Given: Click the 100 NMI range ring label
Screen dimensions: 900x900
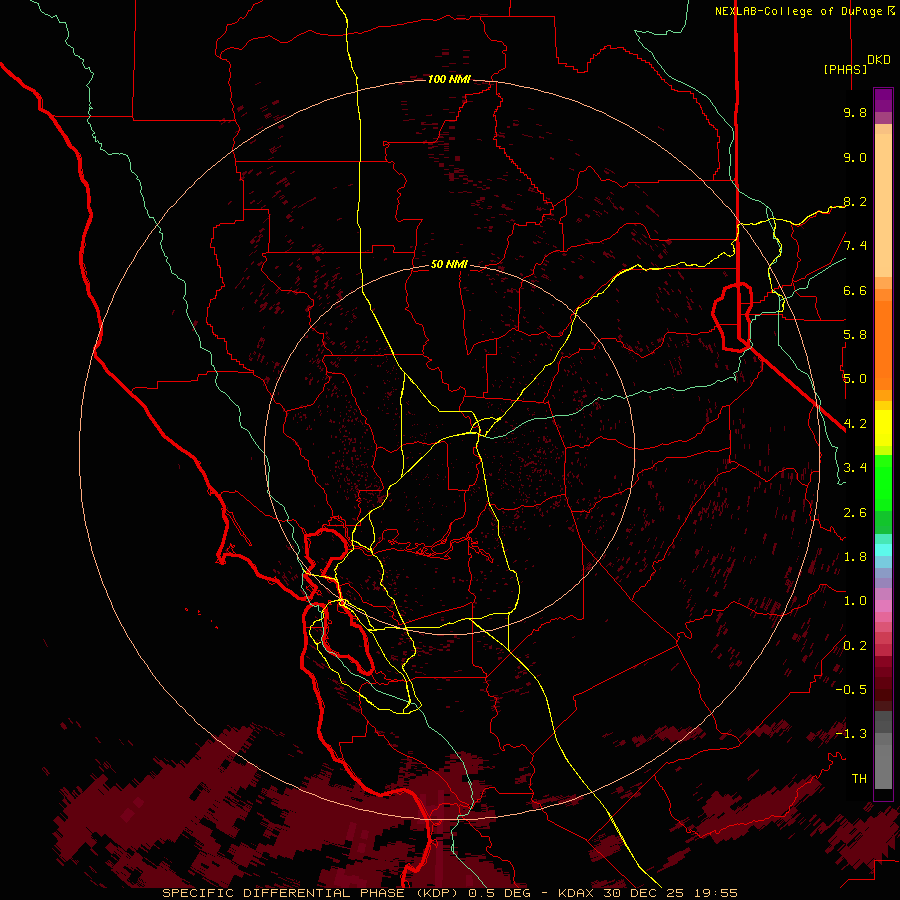Looking at the screenshot, I should pos(449,79).
